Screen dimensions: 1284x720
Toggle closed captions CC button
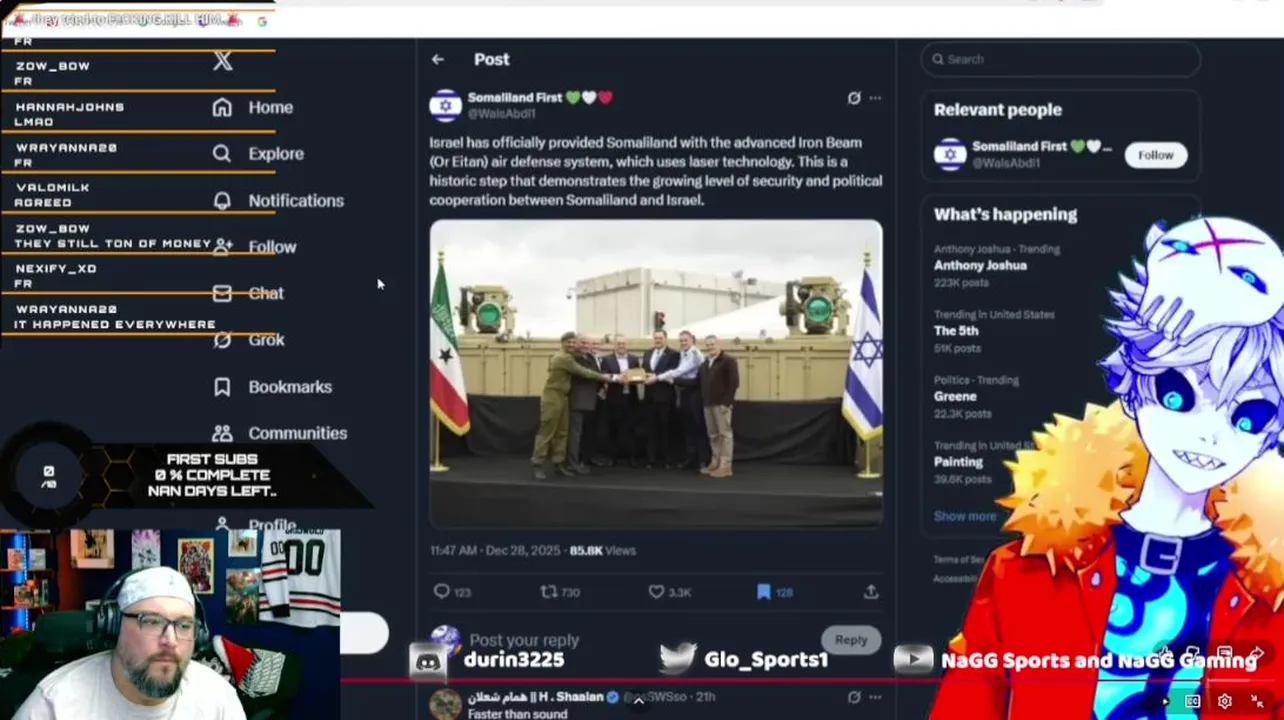(1193, 702)
